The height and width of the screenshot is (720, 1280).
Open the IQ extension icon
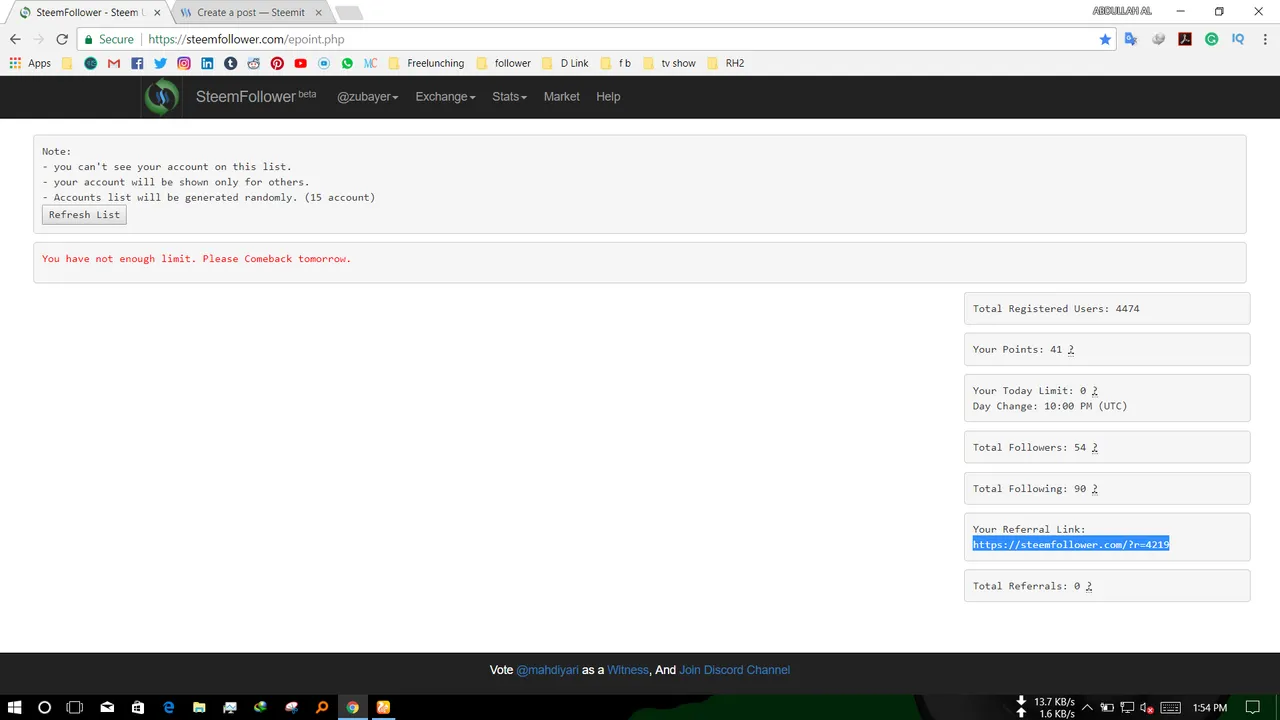[x=1238, y=39]
